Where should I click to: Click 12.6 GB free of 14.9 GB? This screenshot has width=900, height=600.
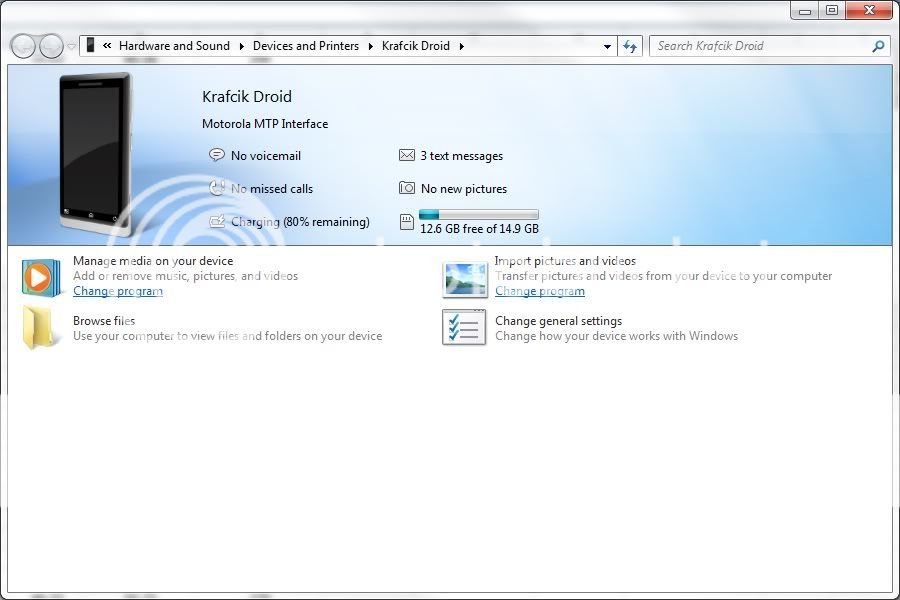(x=479, y=229)
